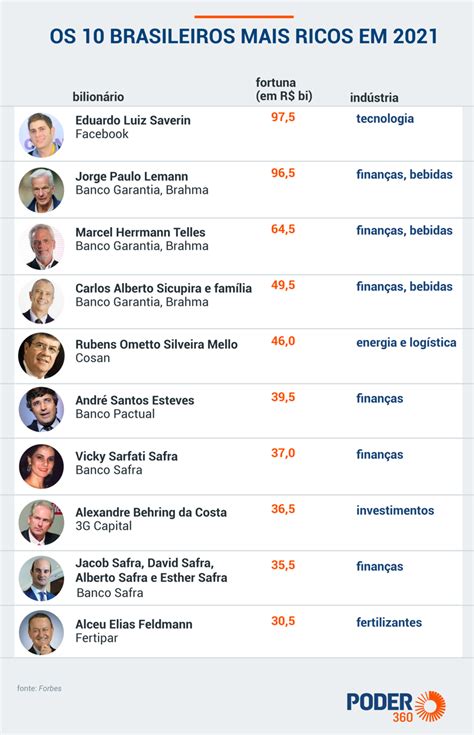Click Marcel Herrmann Telles' portrait

[x=41, y=247]
